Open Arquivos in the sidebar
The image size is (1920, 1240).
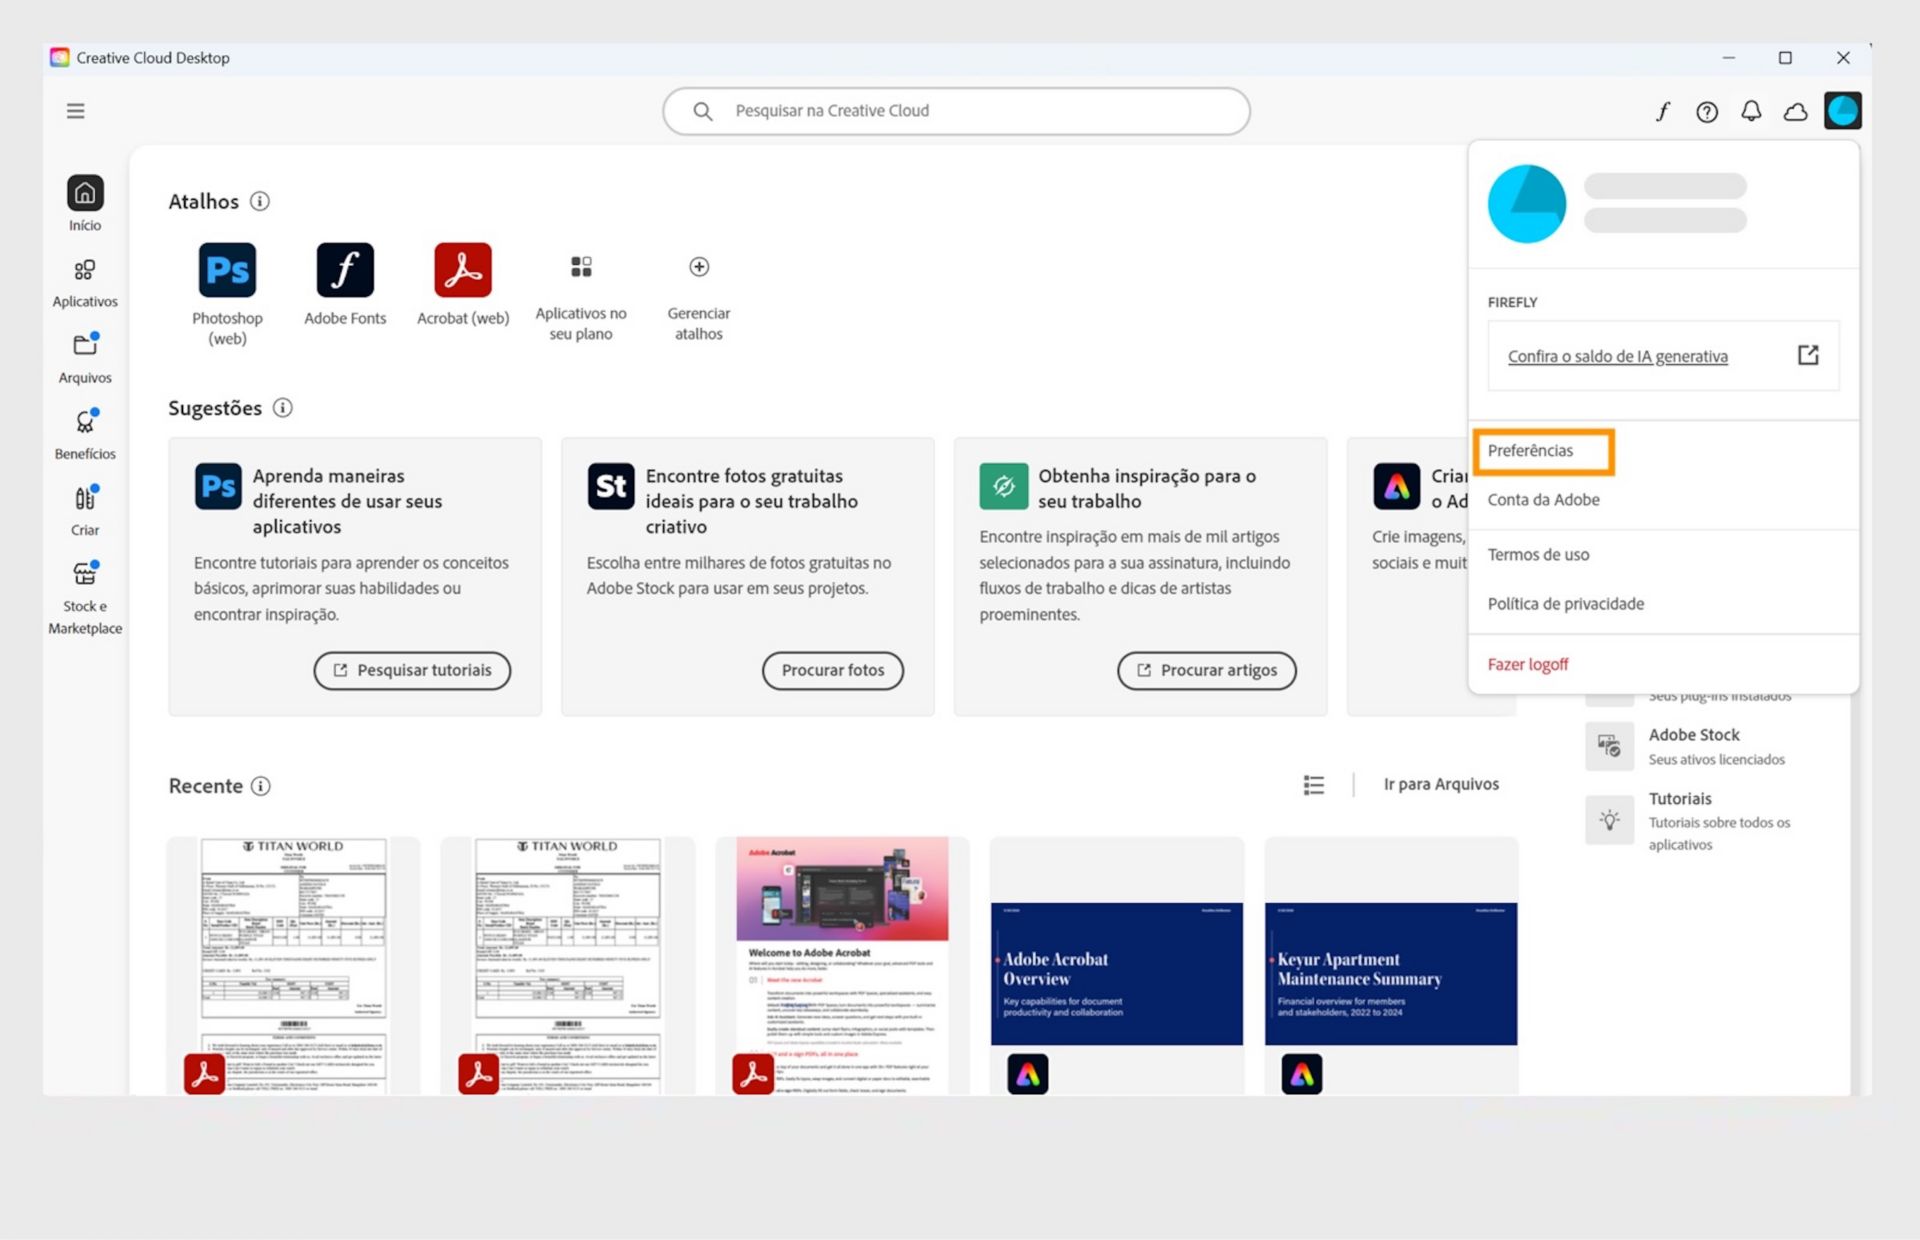[85, 359]
